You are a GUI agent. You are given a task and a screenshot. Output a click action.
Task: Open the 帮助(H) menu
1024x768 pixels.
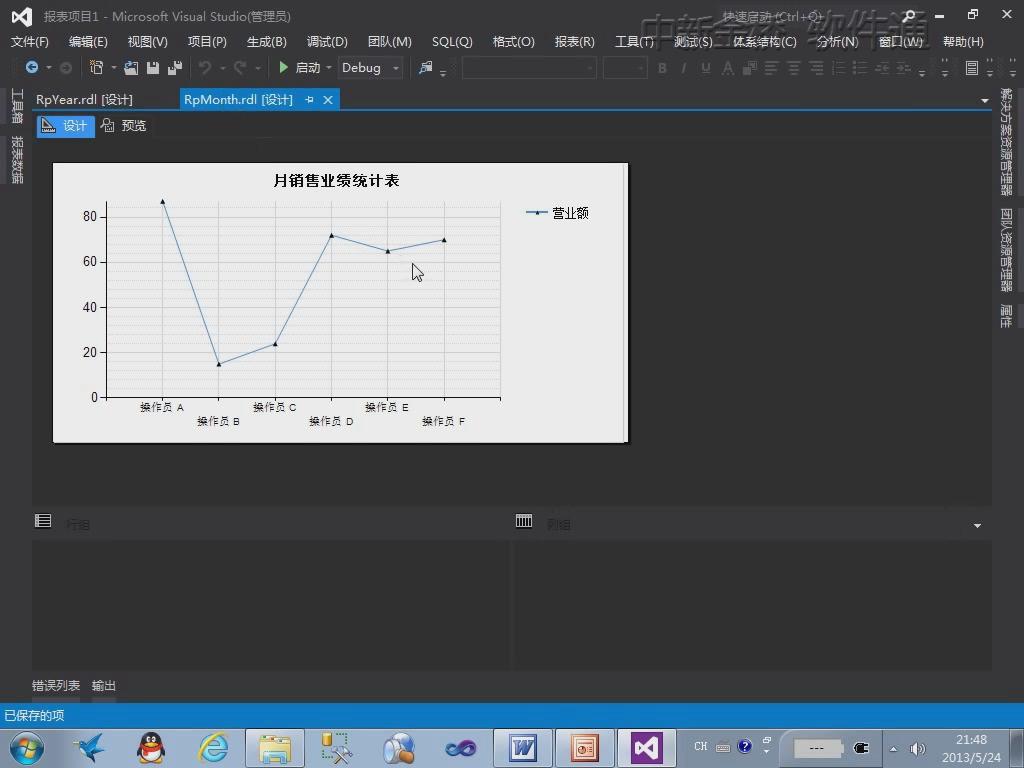pyautogui.click(x=963, y=42)
